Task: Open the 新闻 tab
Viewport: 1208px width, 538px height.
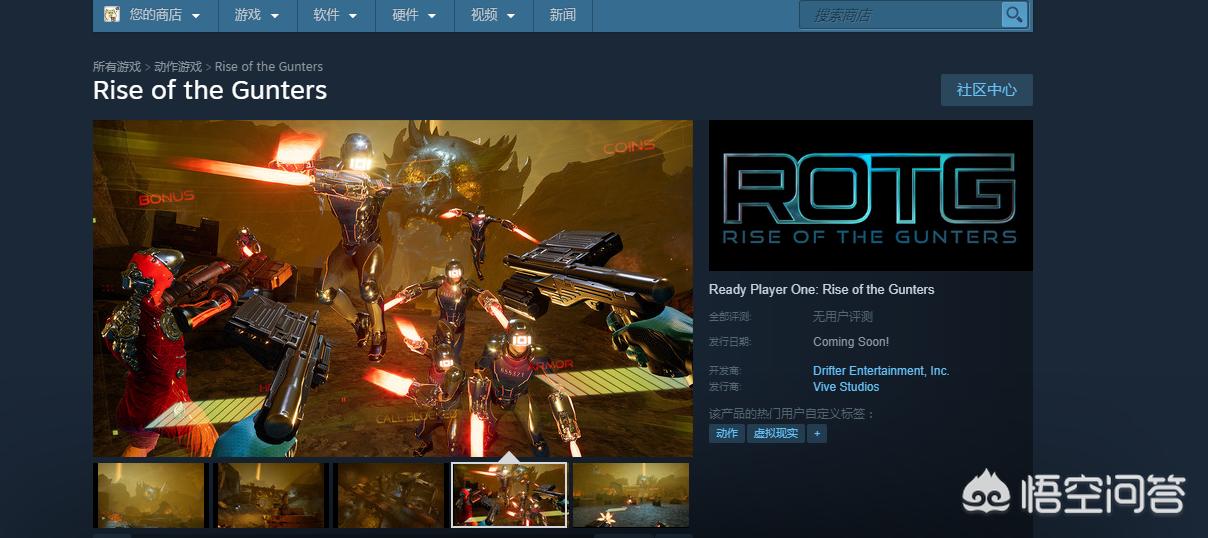Action: click(563, 15)
